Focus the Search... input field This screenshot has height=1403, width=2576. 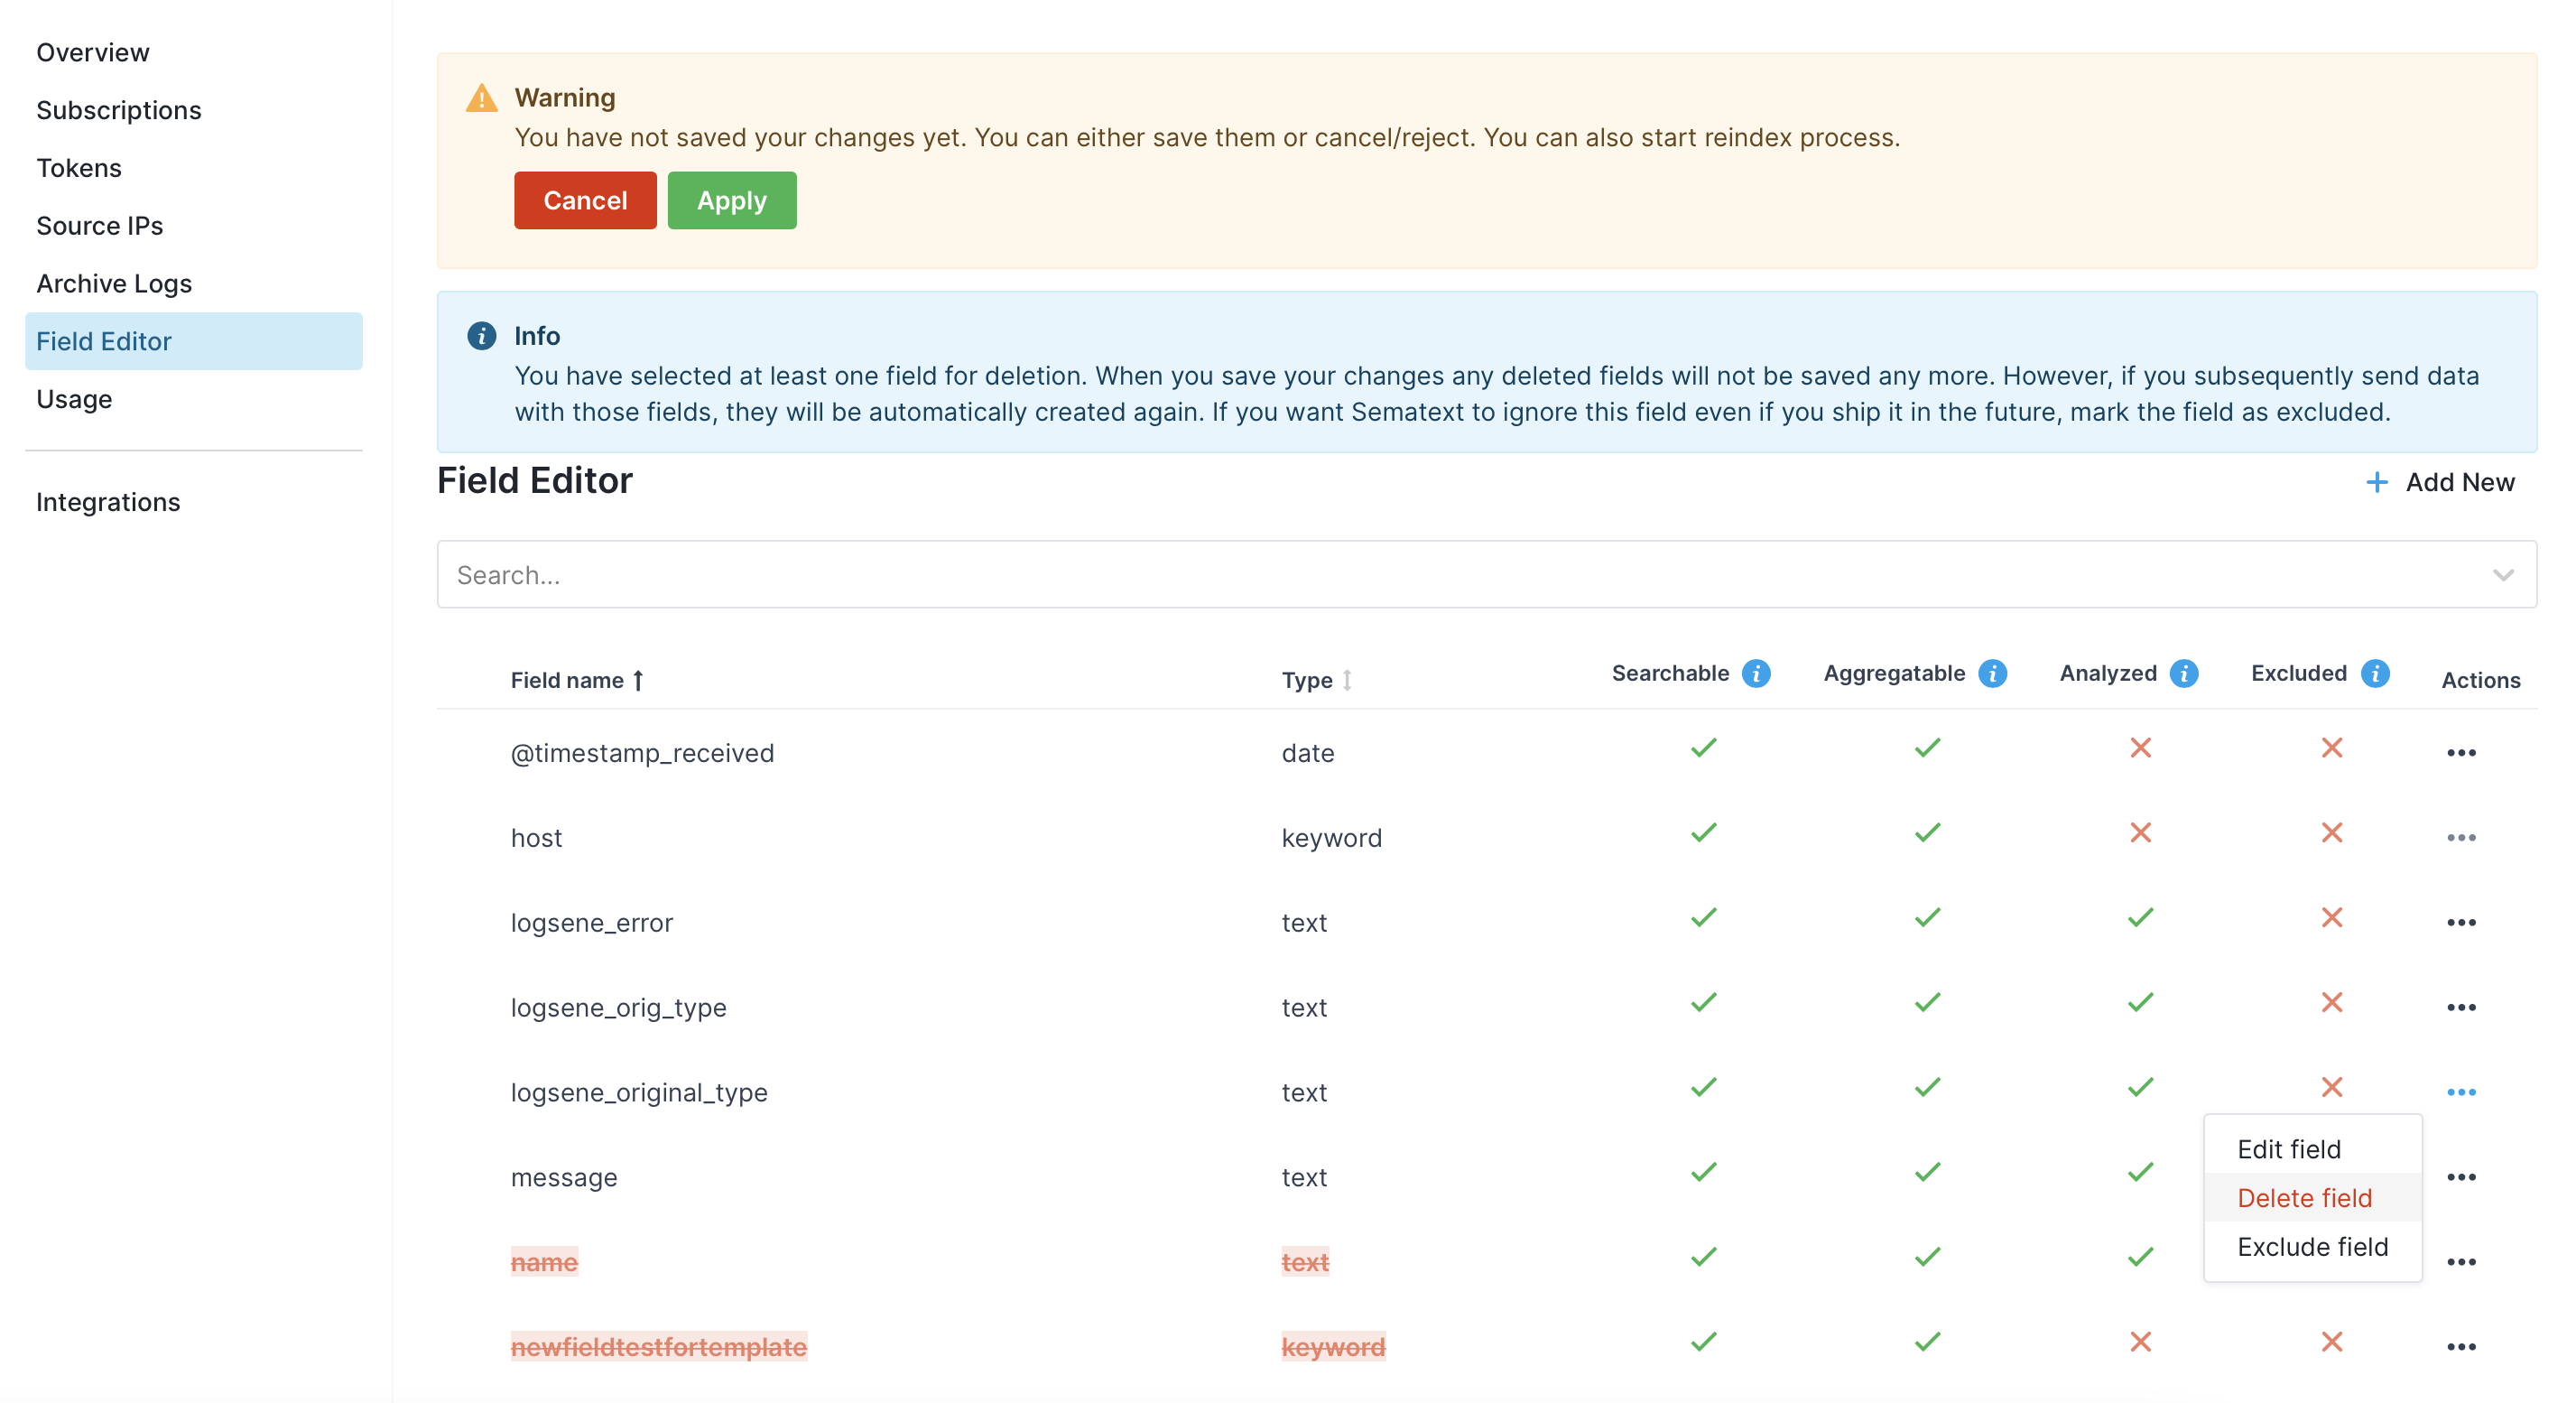[x=1486, y=575]
